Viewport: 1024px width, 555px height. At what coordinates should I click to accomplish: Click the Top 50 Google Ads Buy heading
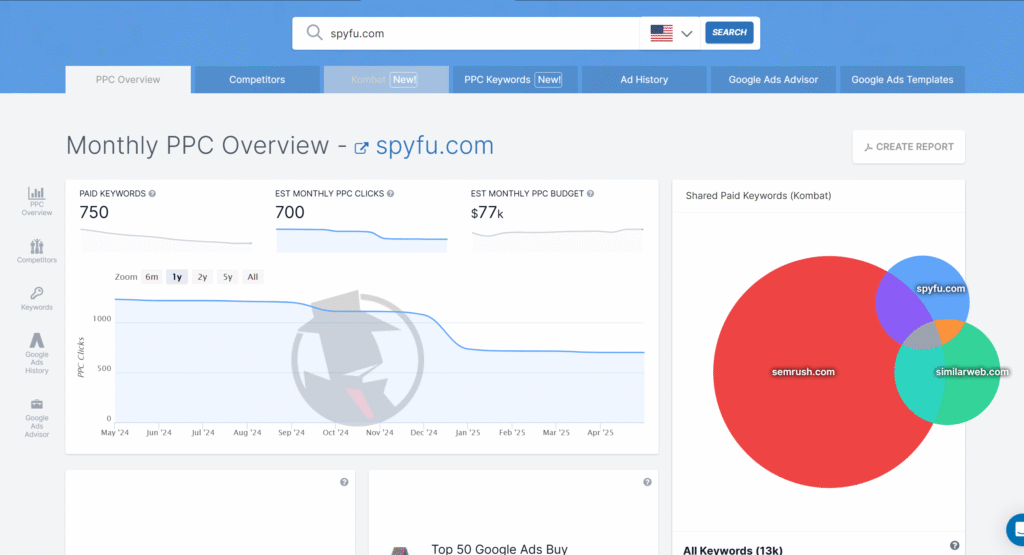[500, 548]
